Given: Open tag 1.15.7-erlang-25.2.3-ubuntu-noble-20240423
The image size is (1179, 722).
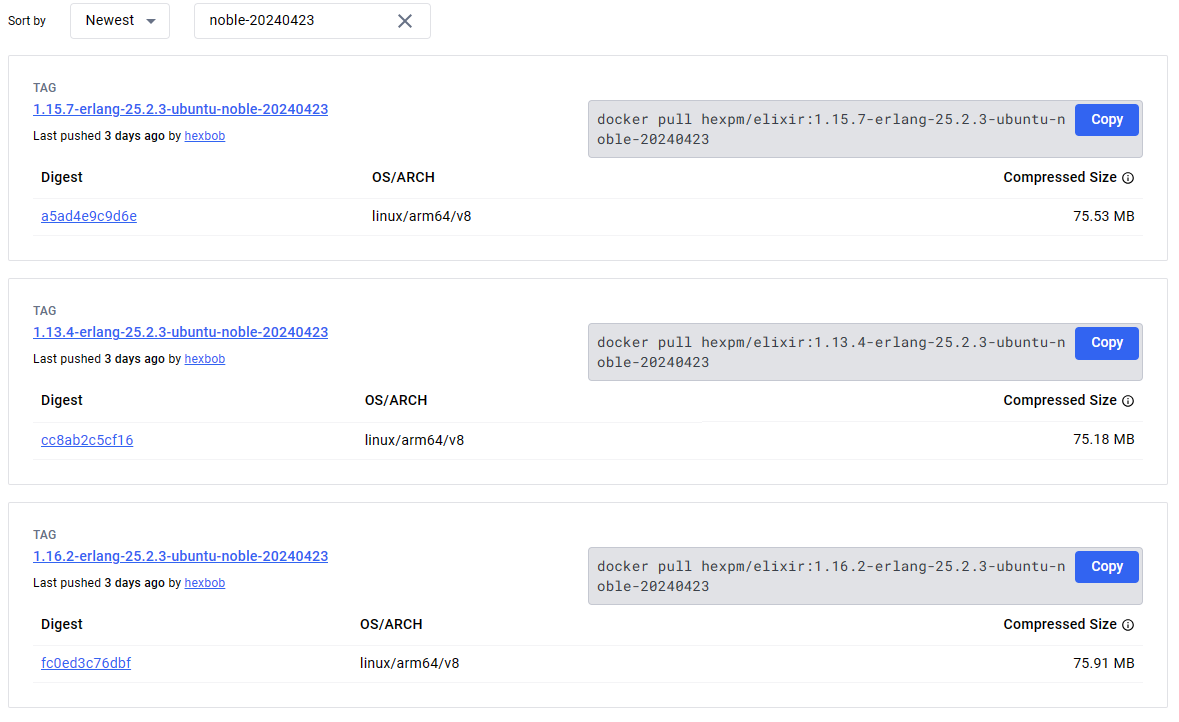Looking at the screenshot, I should tap(180, 109).
